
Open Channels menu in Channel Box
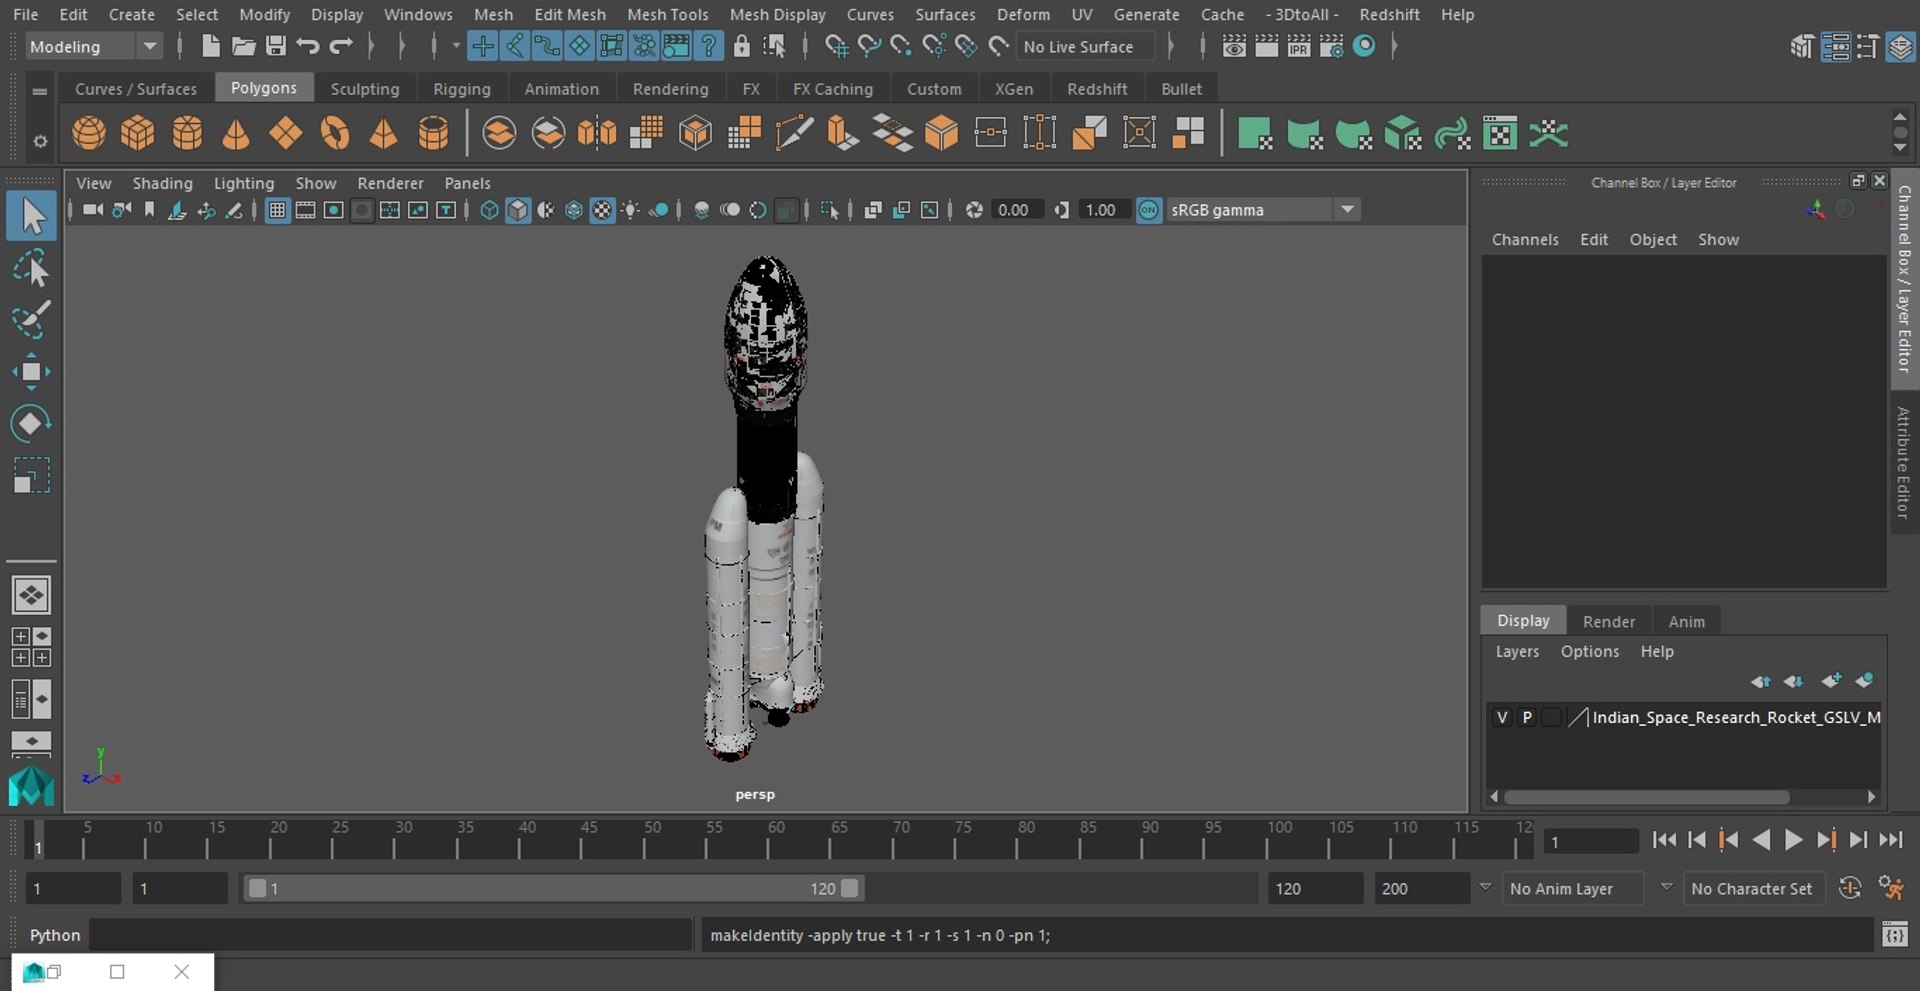coord(1525,239)
